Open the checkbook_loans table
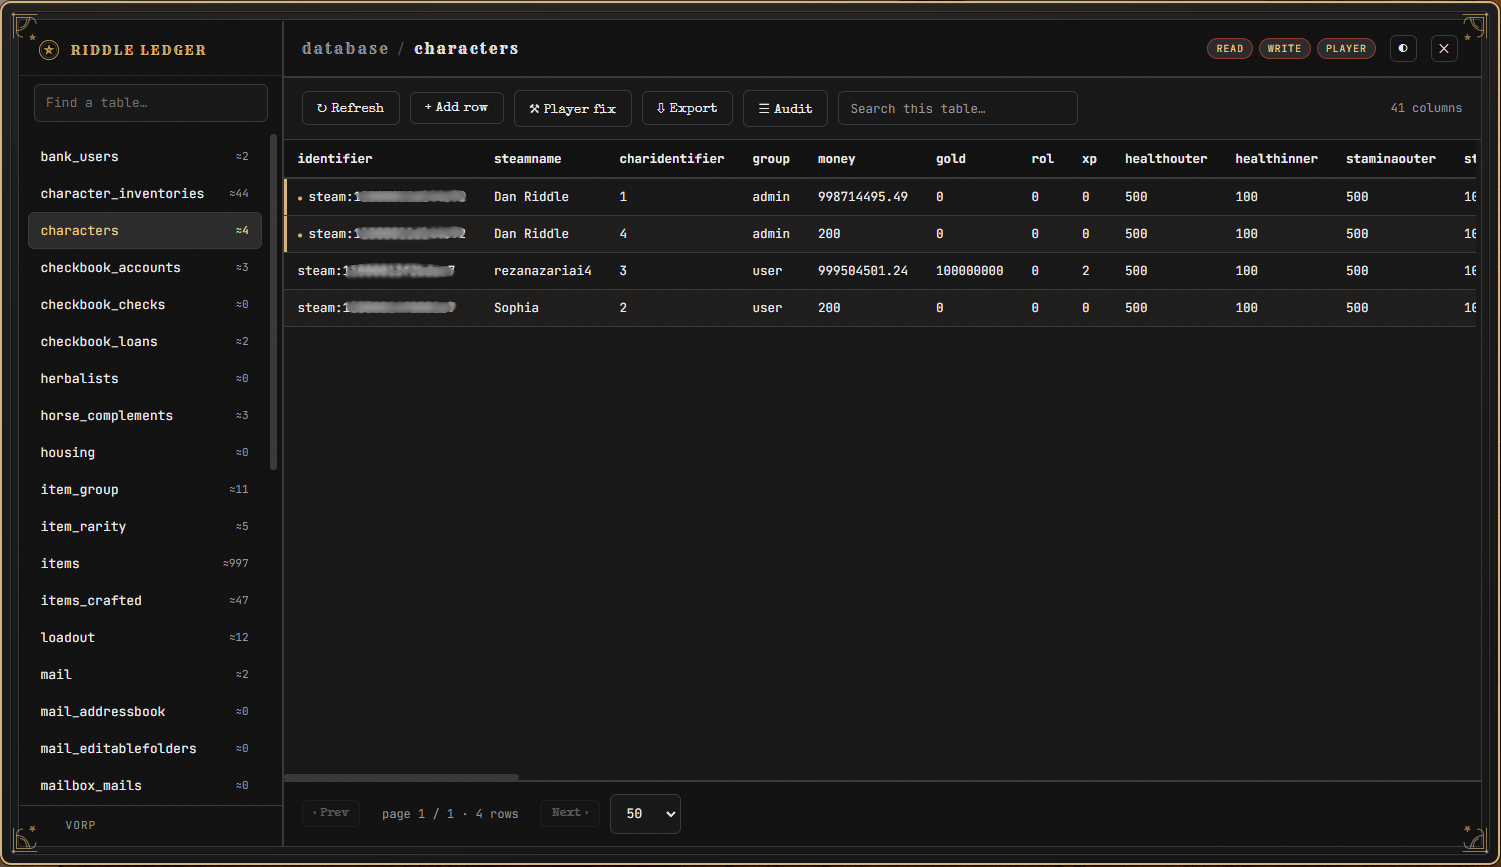1501x867 pixels. tap(145, 342)
